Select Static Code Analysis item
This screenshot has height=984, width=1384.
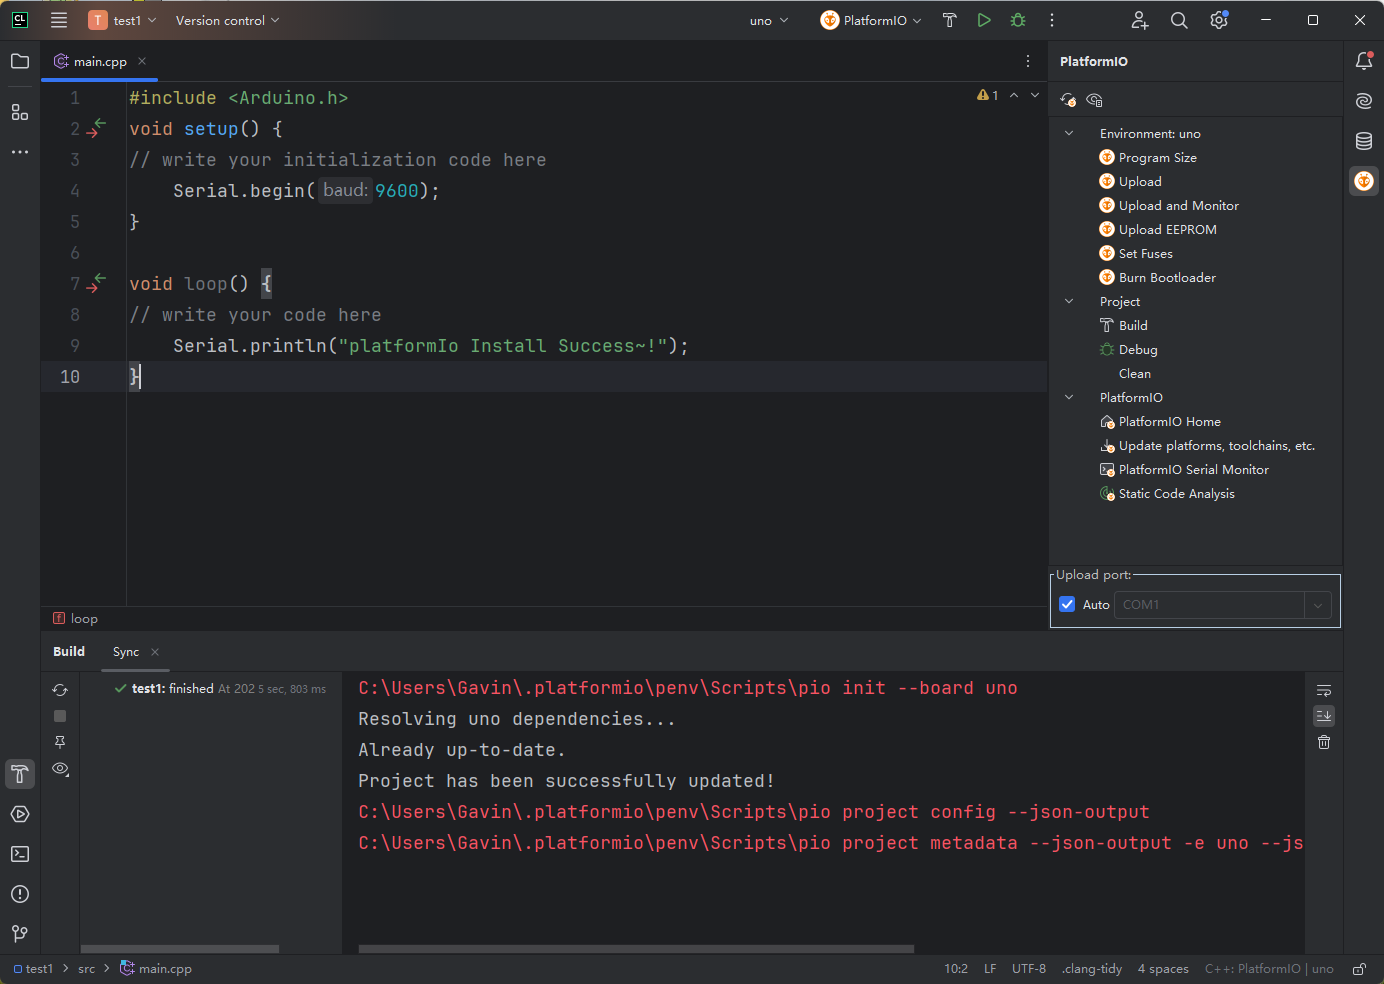tap(1176, 493)
